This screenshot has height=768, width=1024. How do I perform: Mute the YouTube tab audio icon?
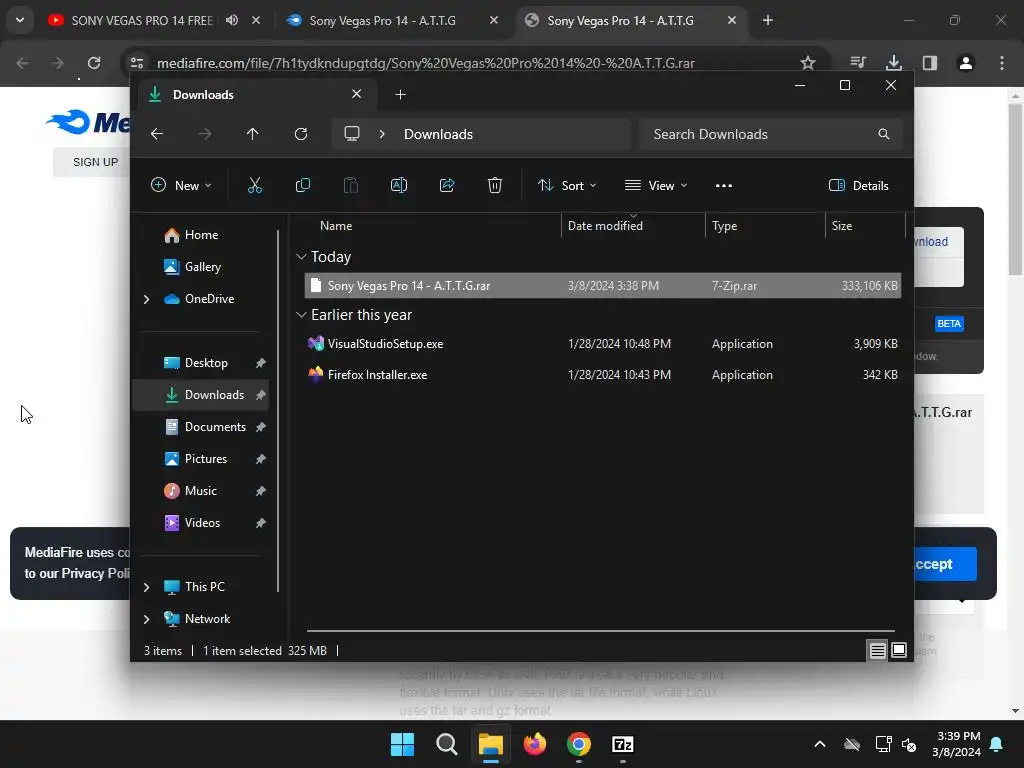232,20
